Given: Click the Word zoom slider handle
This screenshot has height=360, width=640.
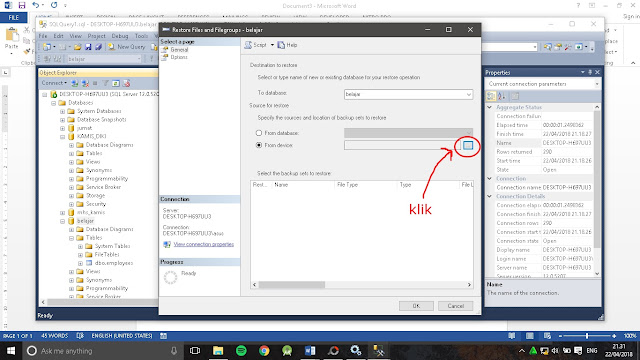Looking at the screenshot, I should coord(587,336).
